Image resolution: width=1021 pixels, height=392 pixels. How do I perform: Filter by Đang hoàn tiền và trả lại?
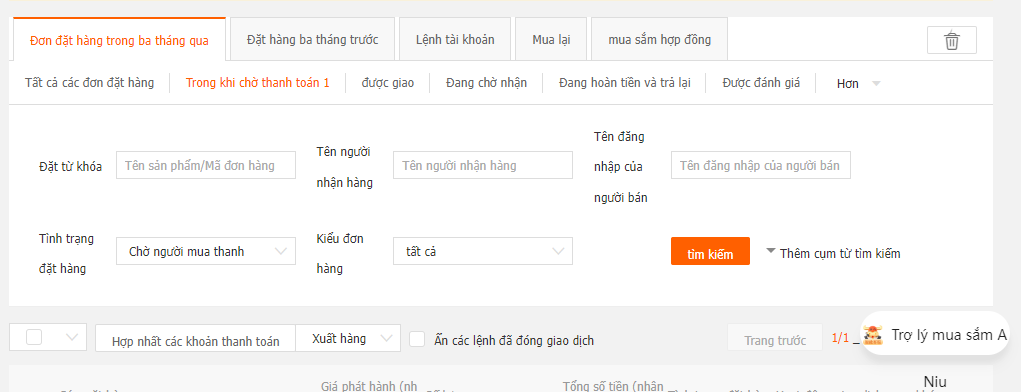(x=624, y=83)
